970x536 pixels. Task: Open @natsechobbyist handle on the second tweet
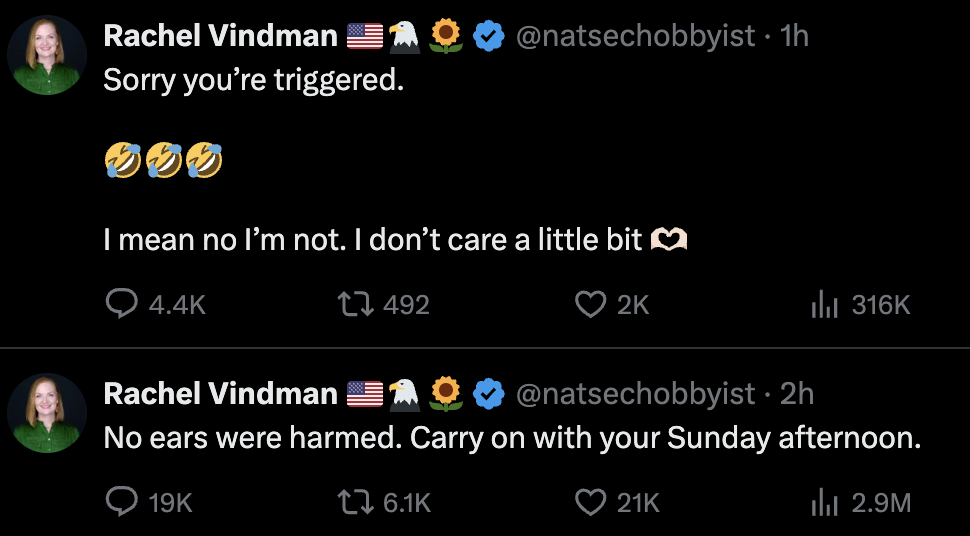tap(635, 395)
